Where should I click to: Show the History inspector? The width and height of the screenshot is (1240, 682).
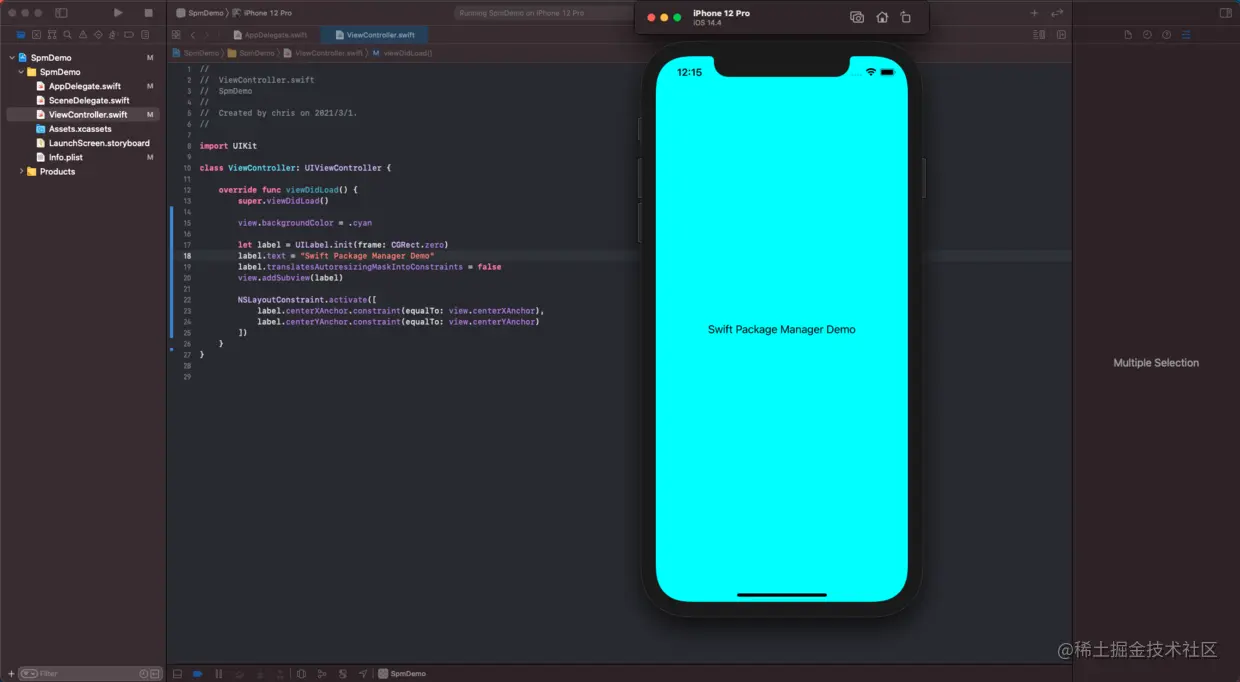pos(1147,34)
